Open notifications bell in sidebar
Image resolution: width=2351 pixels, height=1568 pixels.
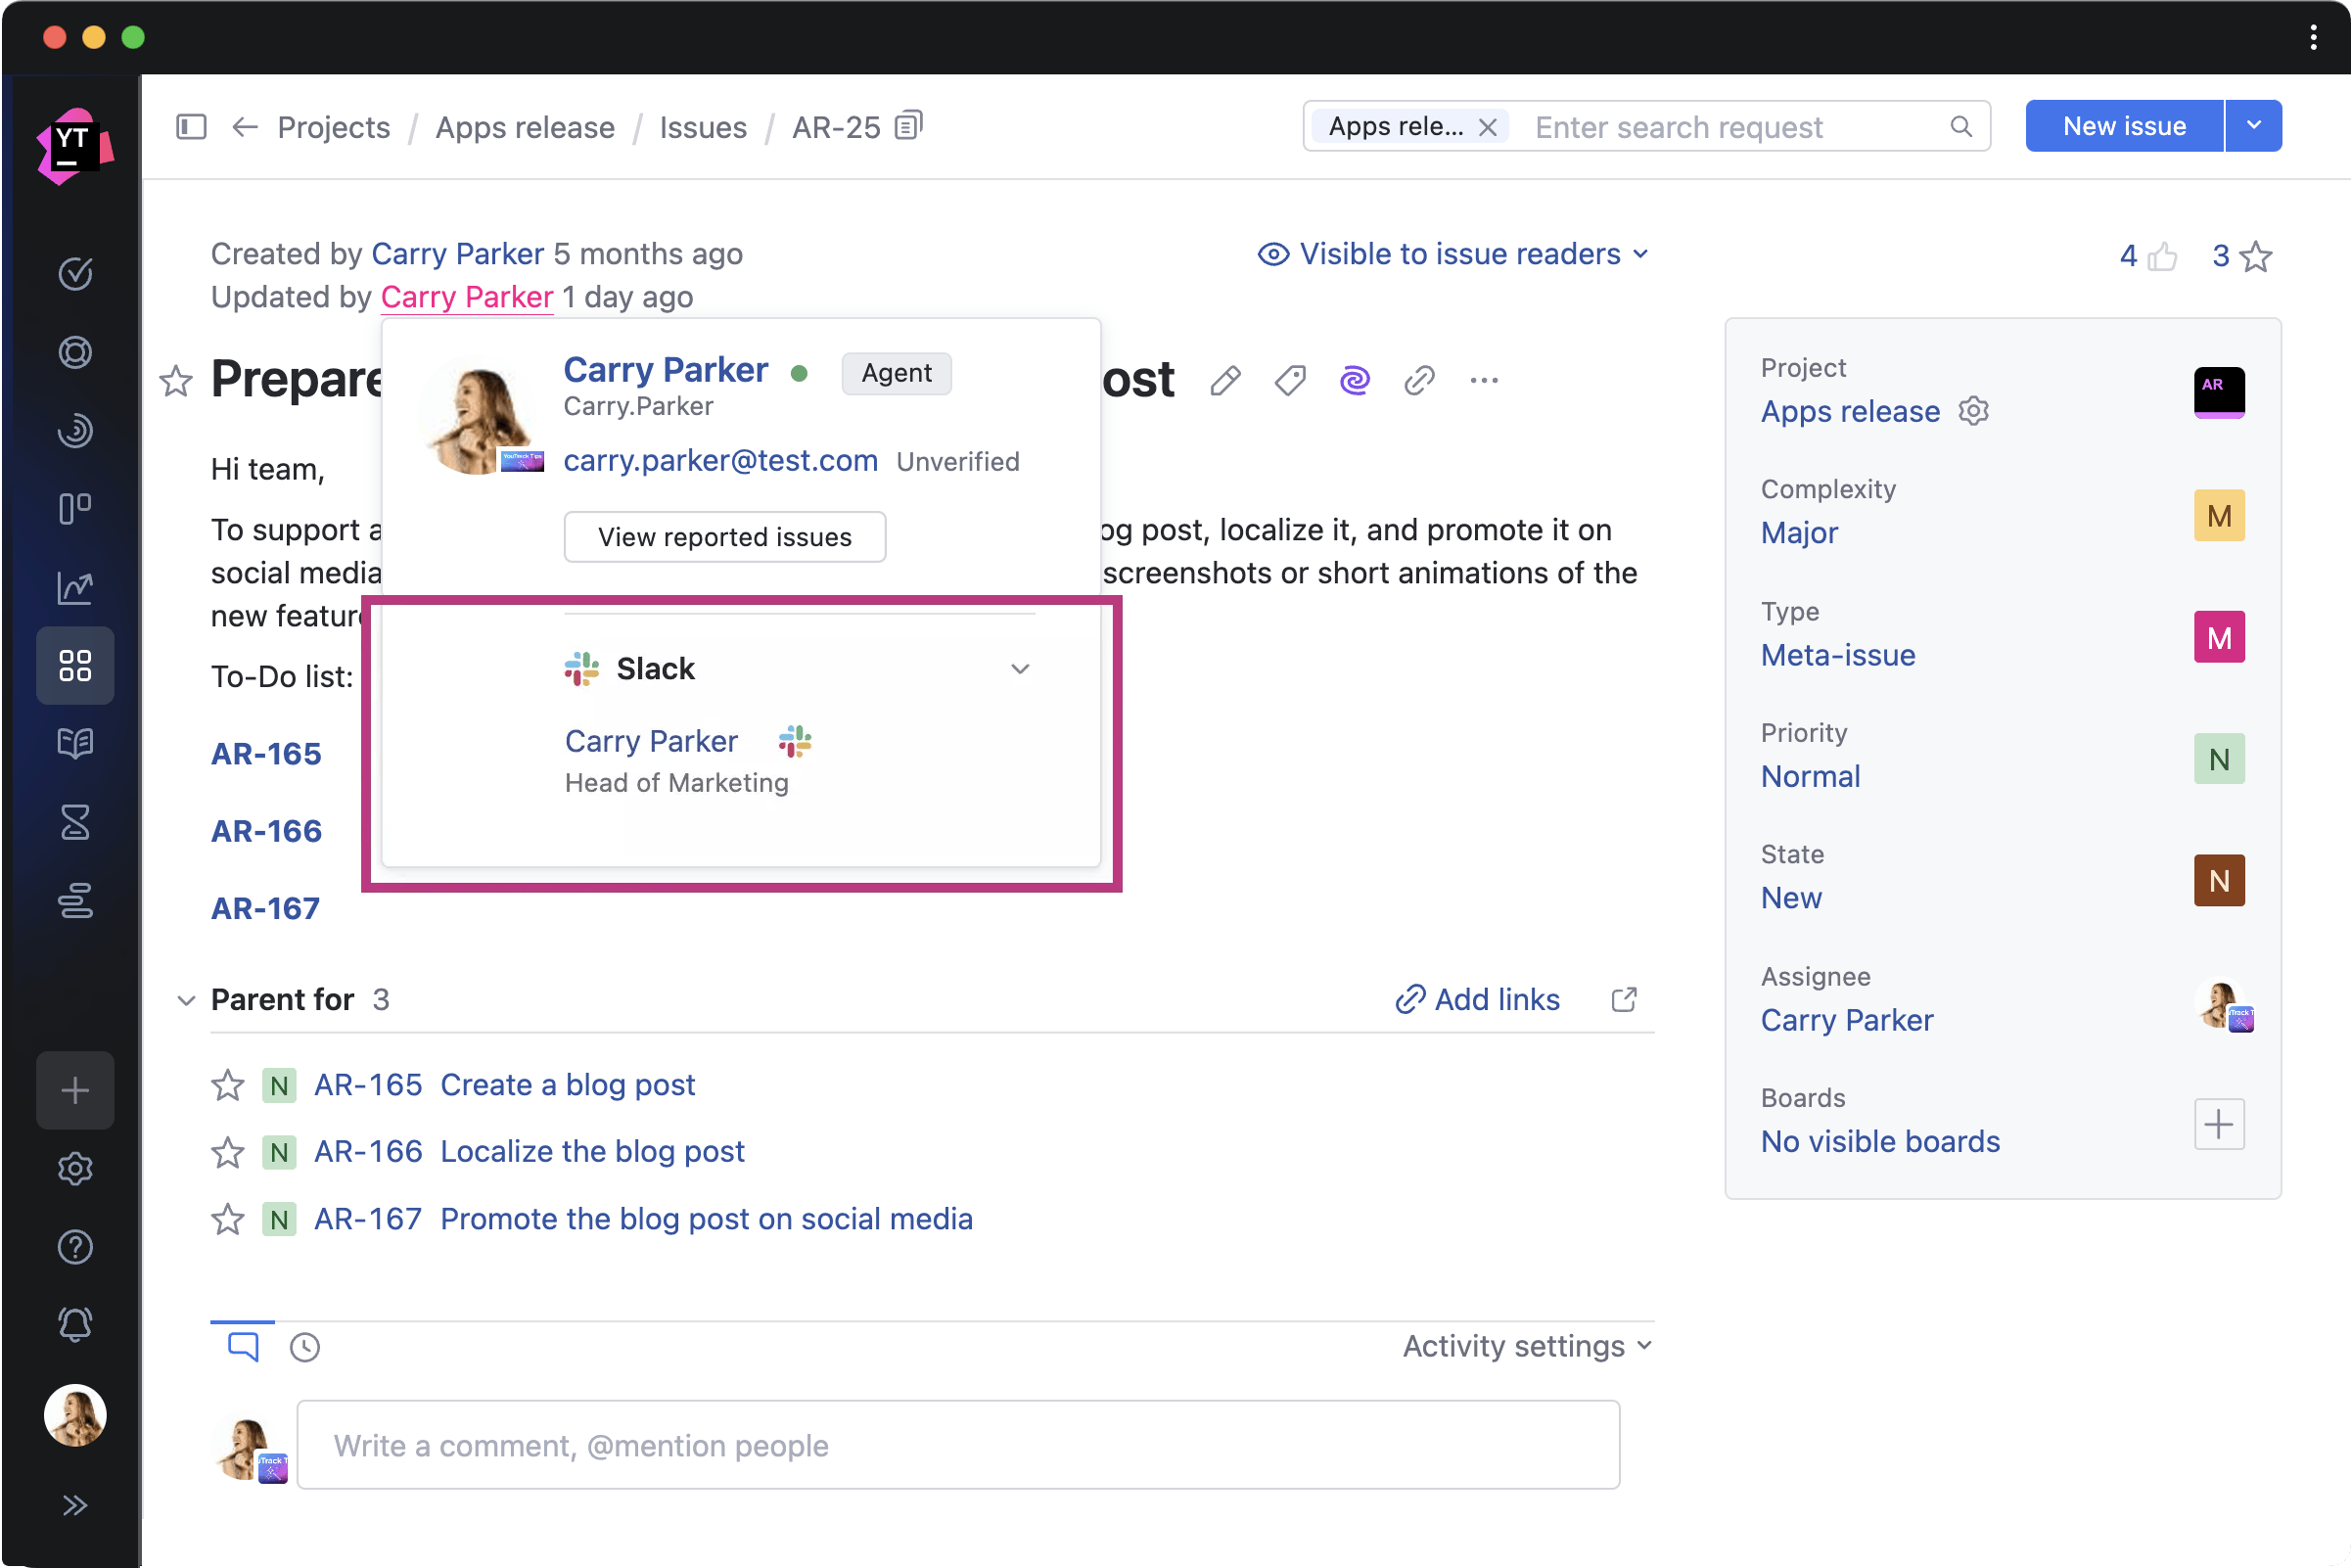pyautogui.click(x=75, y=1325)
